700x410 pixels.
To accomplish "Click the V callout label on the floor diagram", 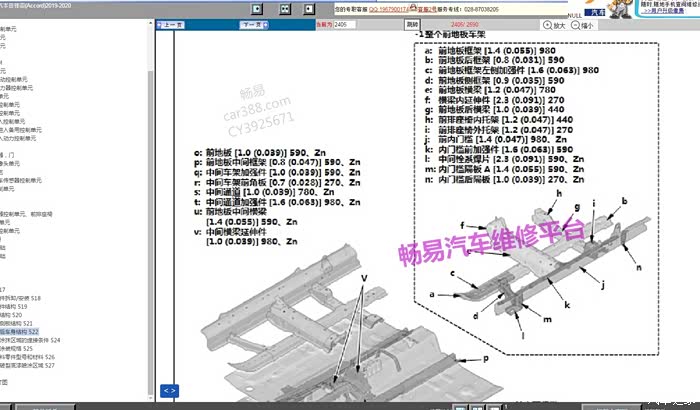I will pos(364,278).
